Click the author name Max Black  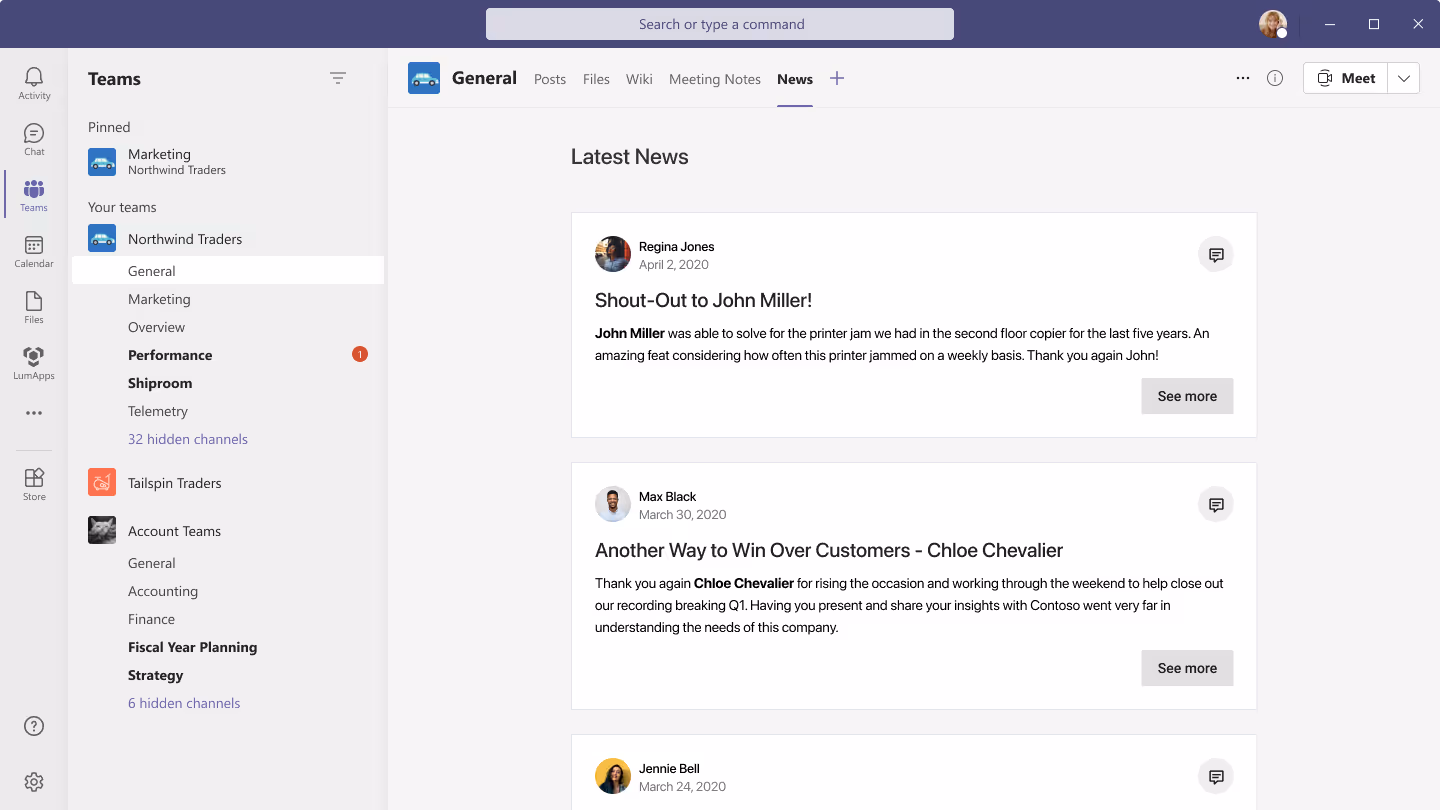click(667, 496)
